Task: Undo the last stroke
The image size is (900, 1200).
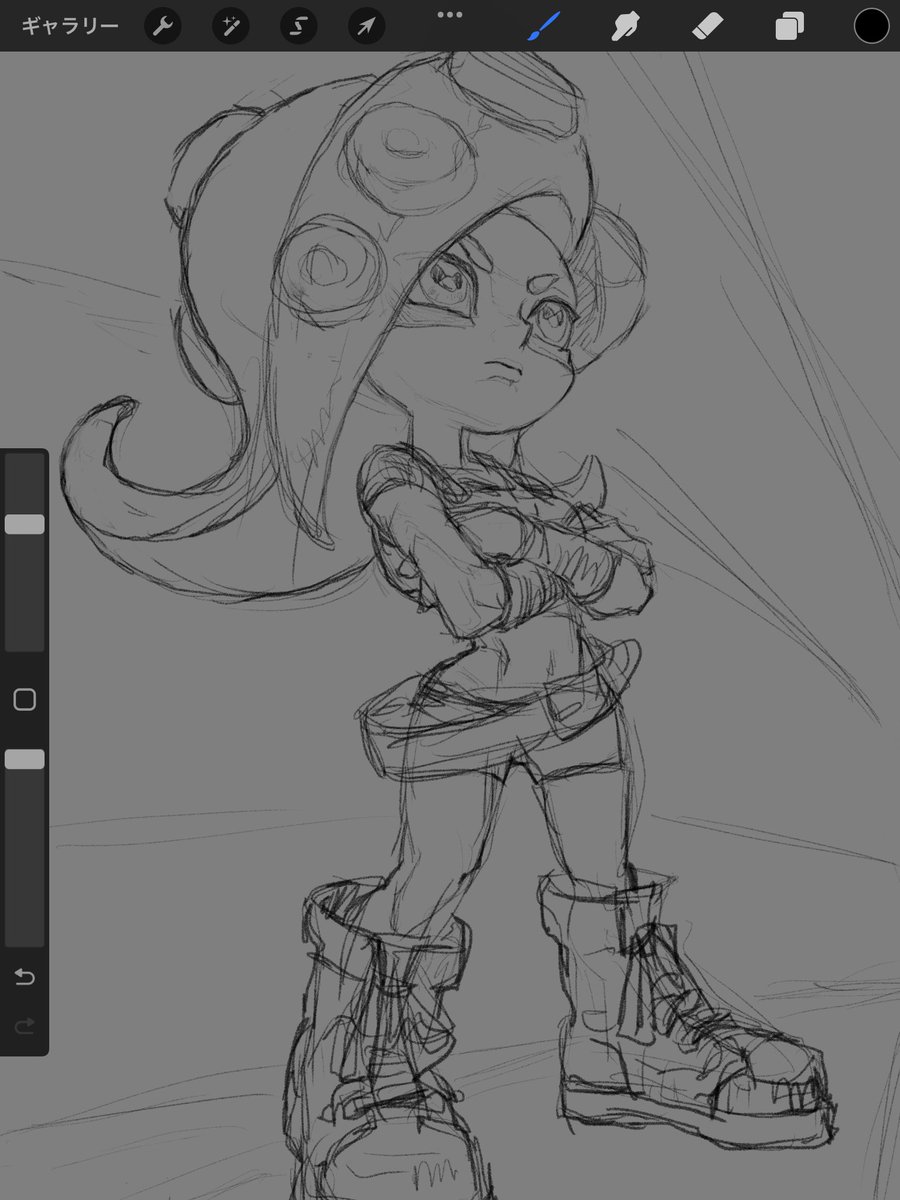Action: (25, 977)
